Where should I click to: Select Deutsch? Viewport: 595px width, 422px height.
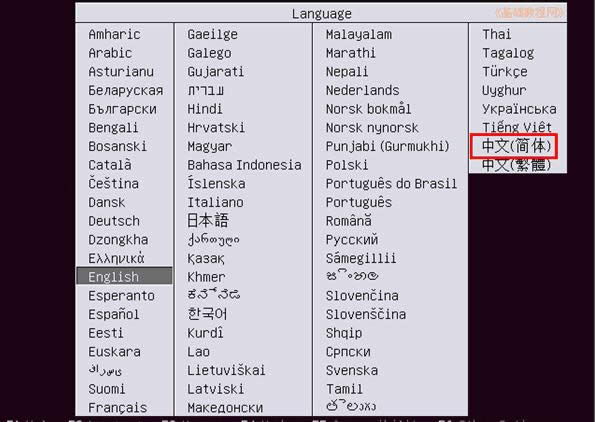coord(114,221)
